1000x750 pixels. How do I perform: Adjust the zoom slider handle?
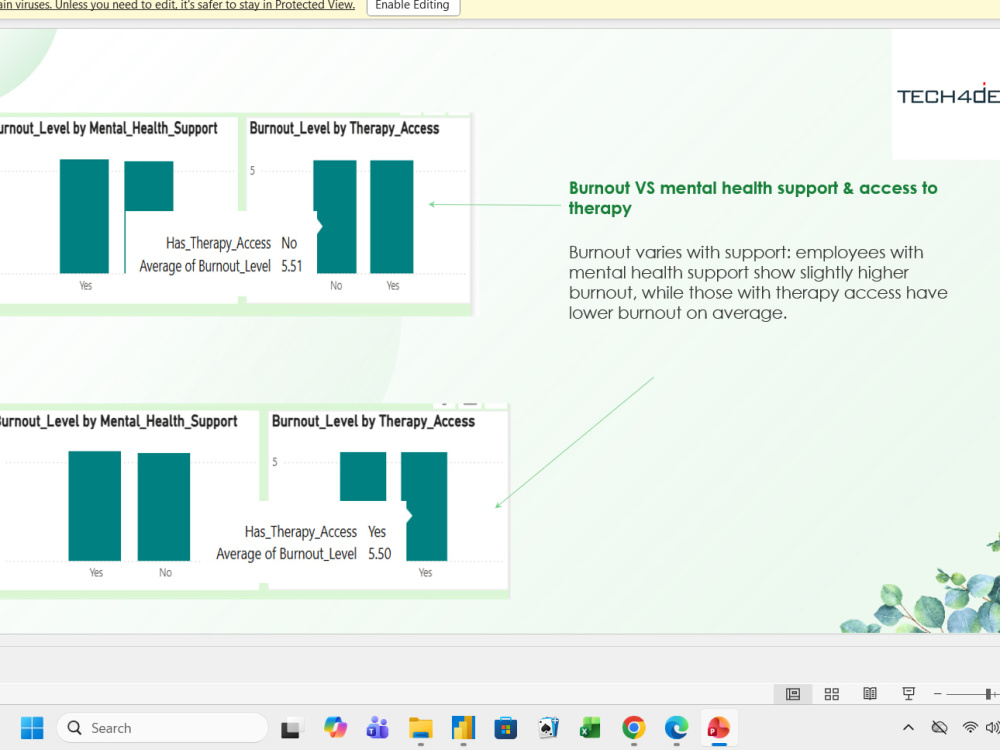tap(988, 694)
